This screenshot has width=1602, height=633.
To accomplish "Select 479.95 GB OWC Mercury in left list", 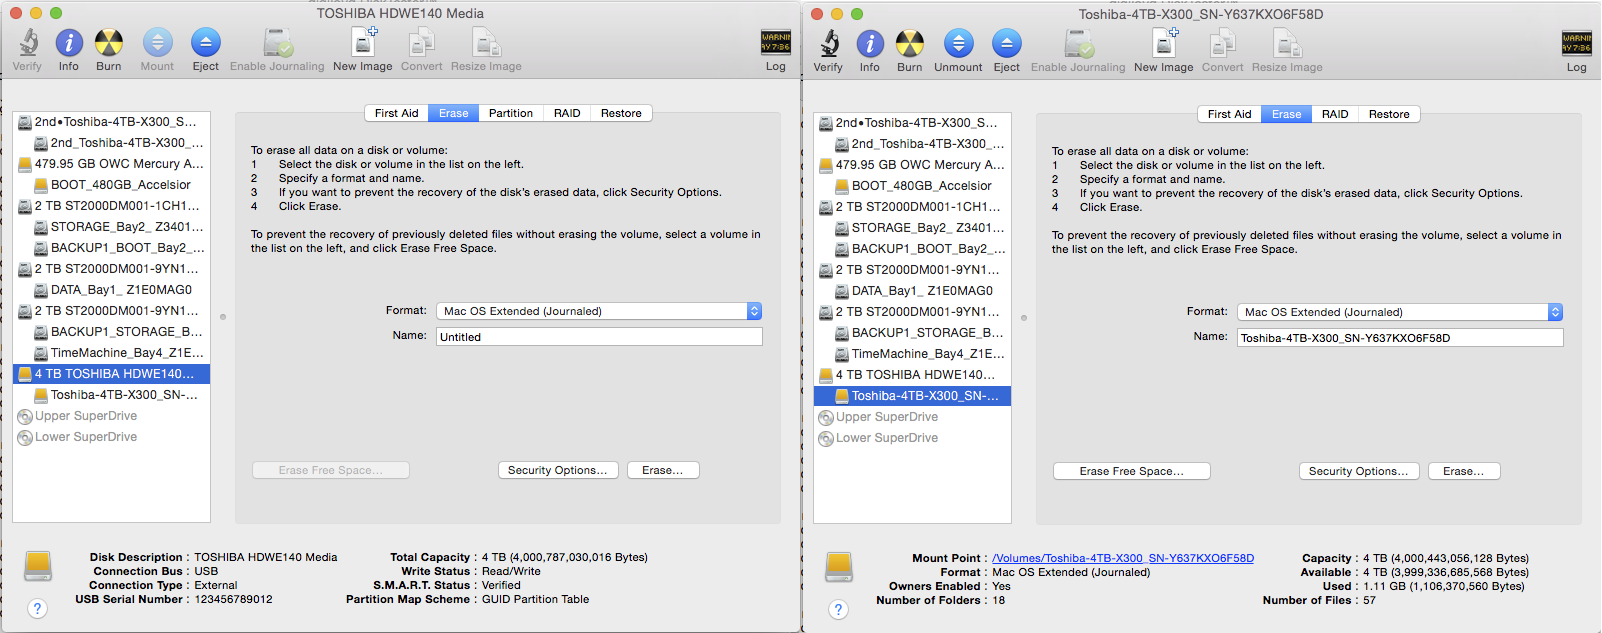I will [x=111, y=164].
